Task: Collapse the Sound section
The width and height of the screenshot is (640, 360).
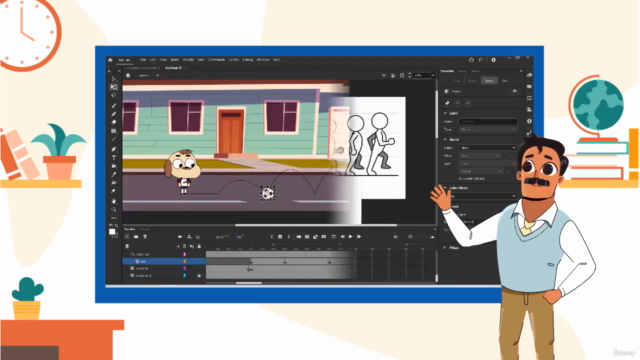Action: pyautogui.click(x=445, y=139)
